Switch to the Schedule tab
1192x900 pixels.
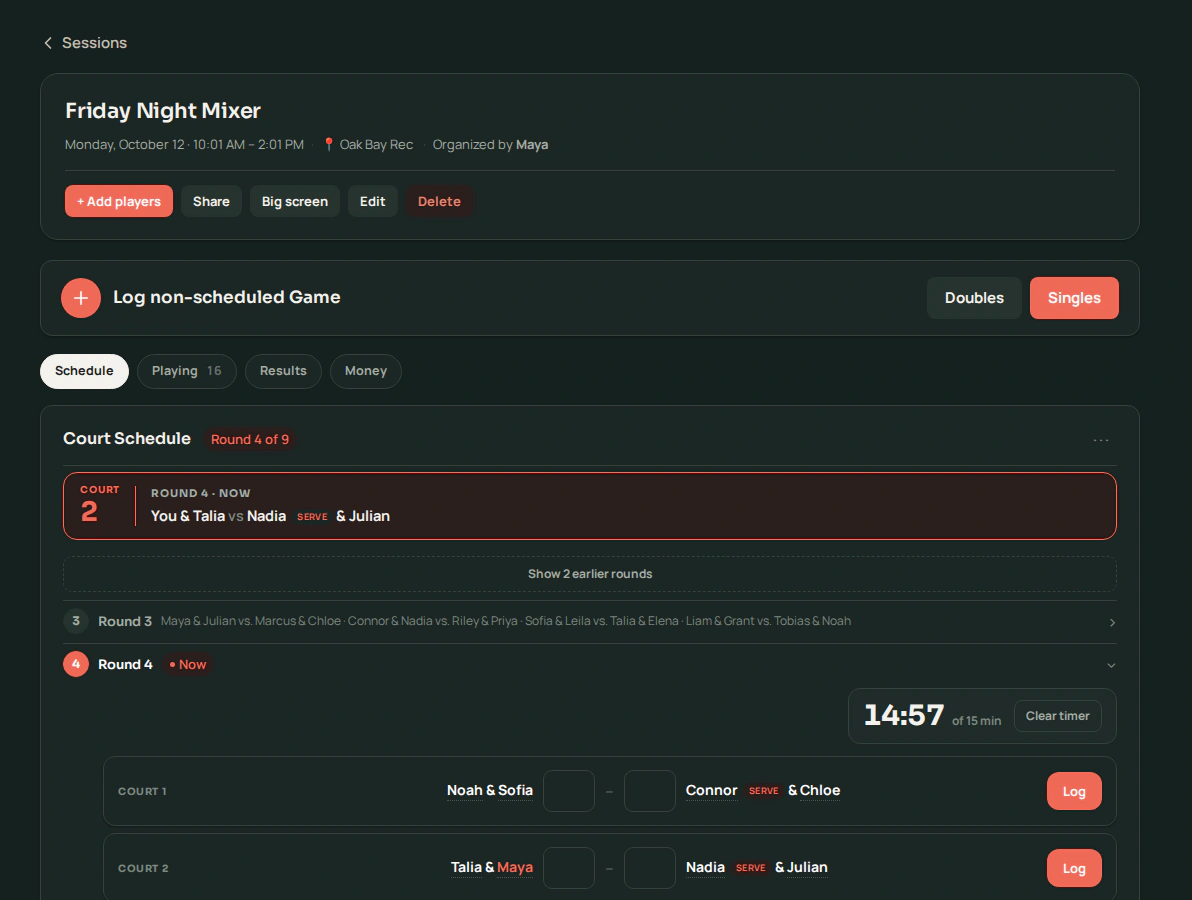coord(84,371)
